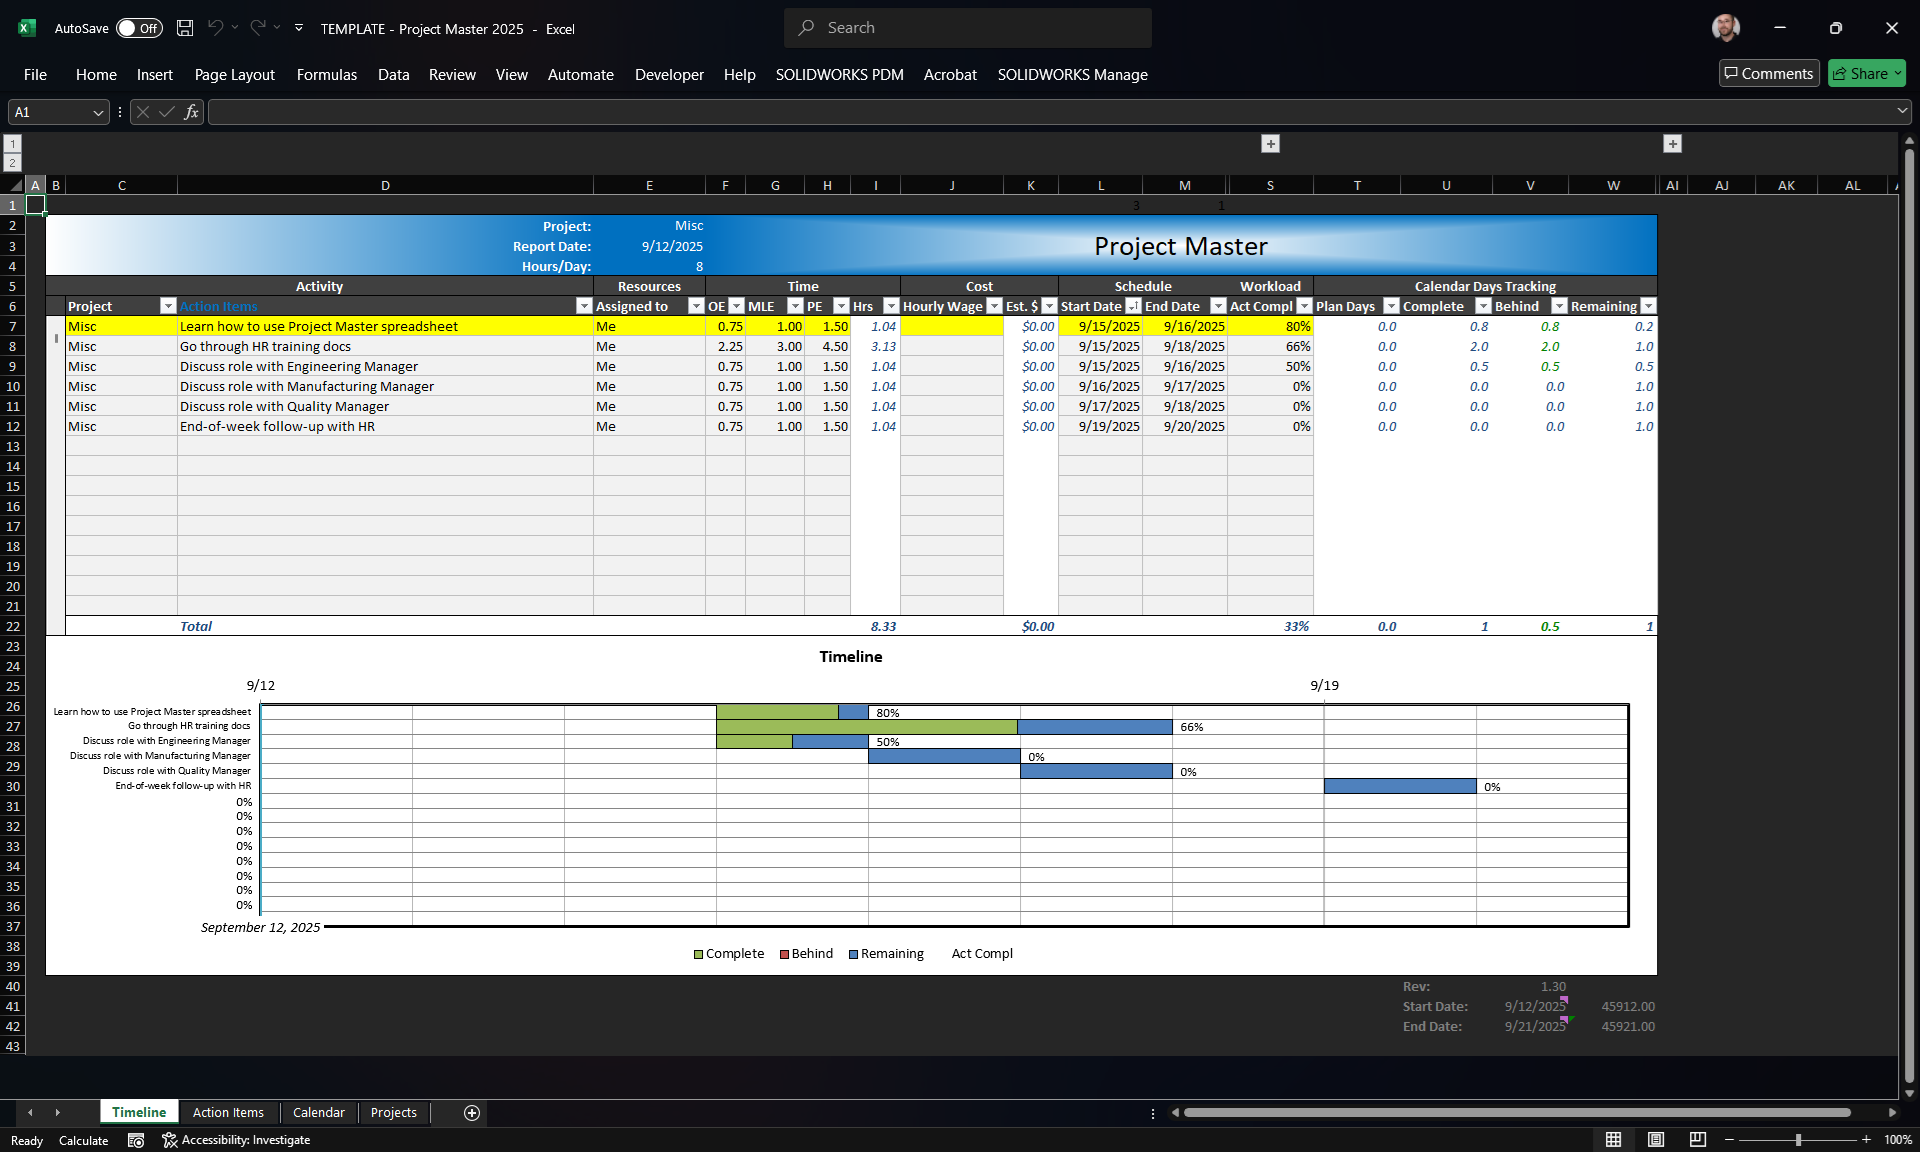Viewport: 1920px width, 1152px height.
Task: Expand the grouped columns after column M
Action: [1270, 144]
